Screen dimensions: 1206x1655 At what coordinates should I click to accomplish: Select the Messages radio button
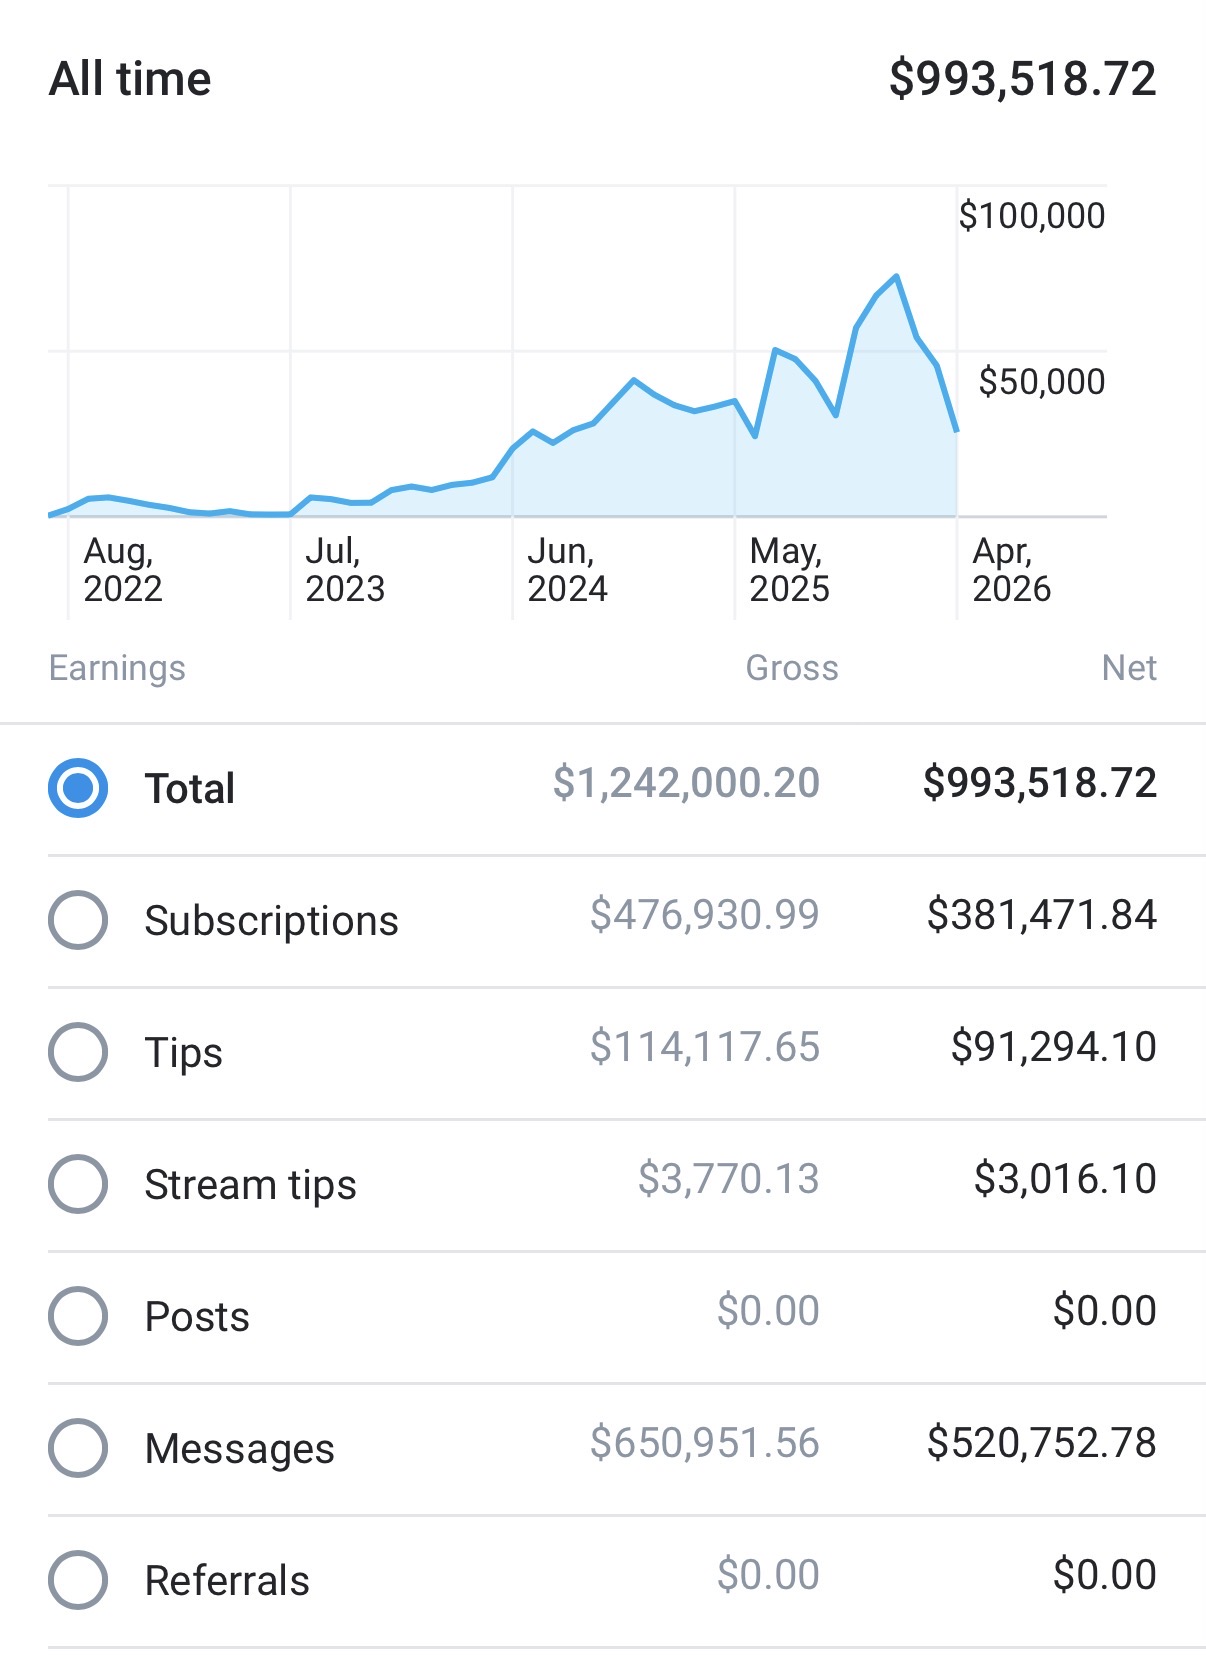click(78, 1448)
